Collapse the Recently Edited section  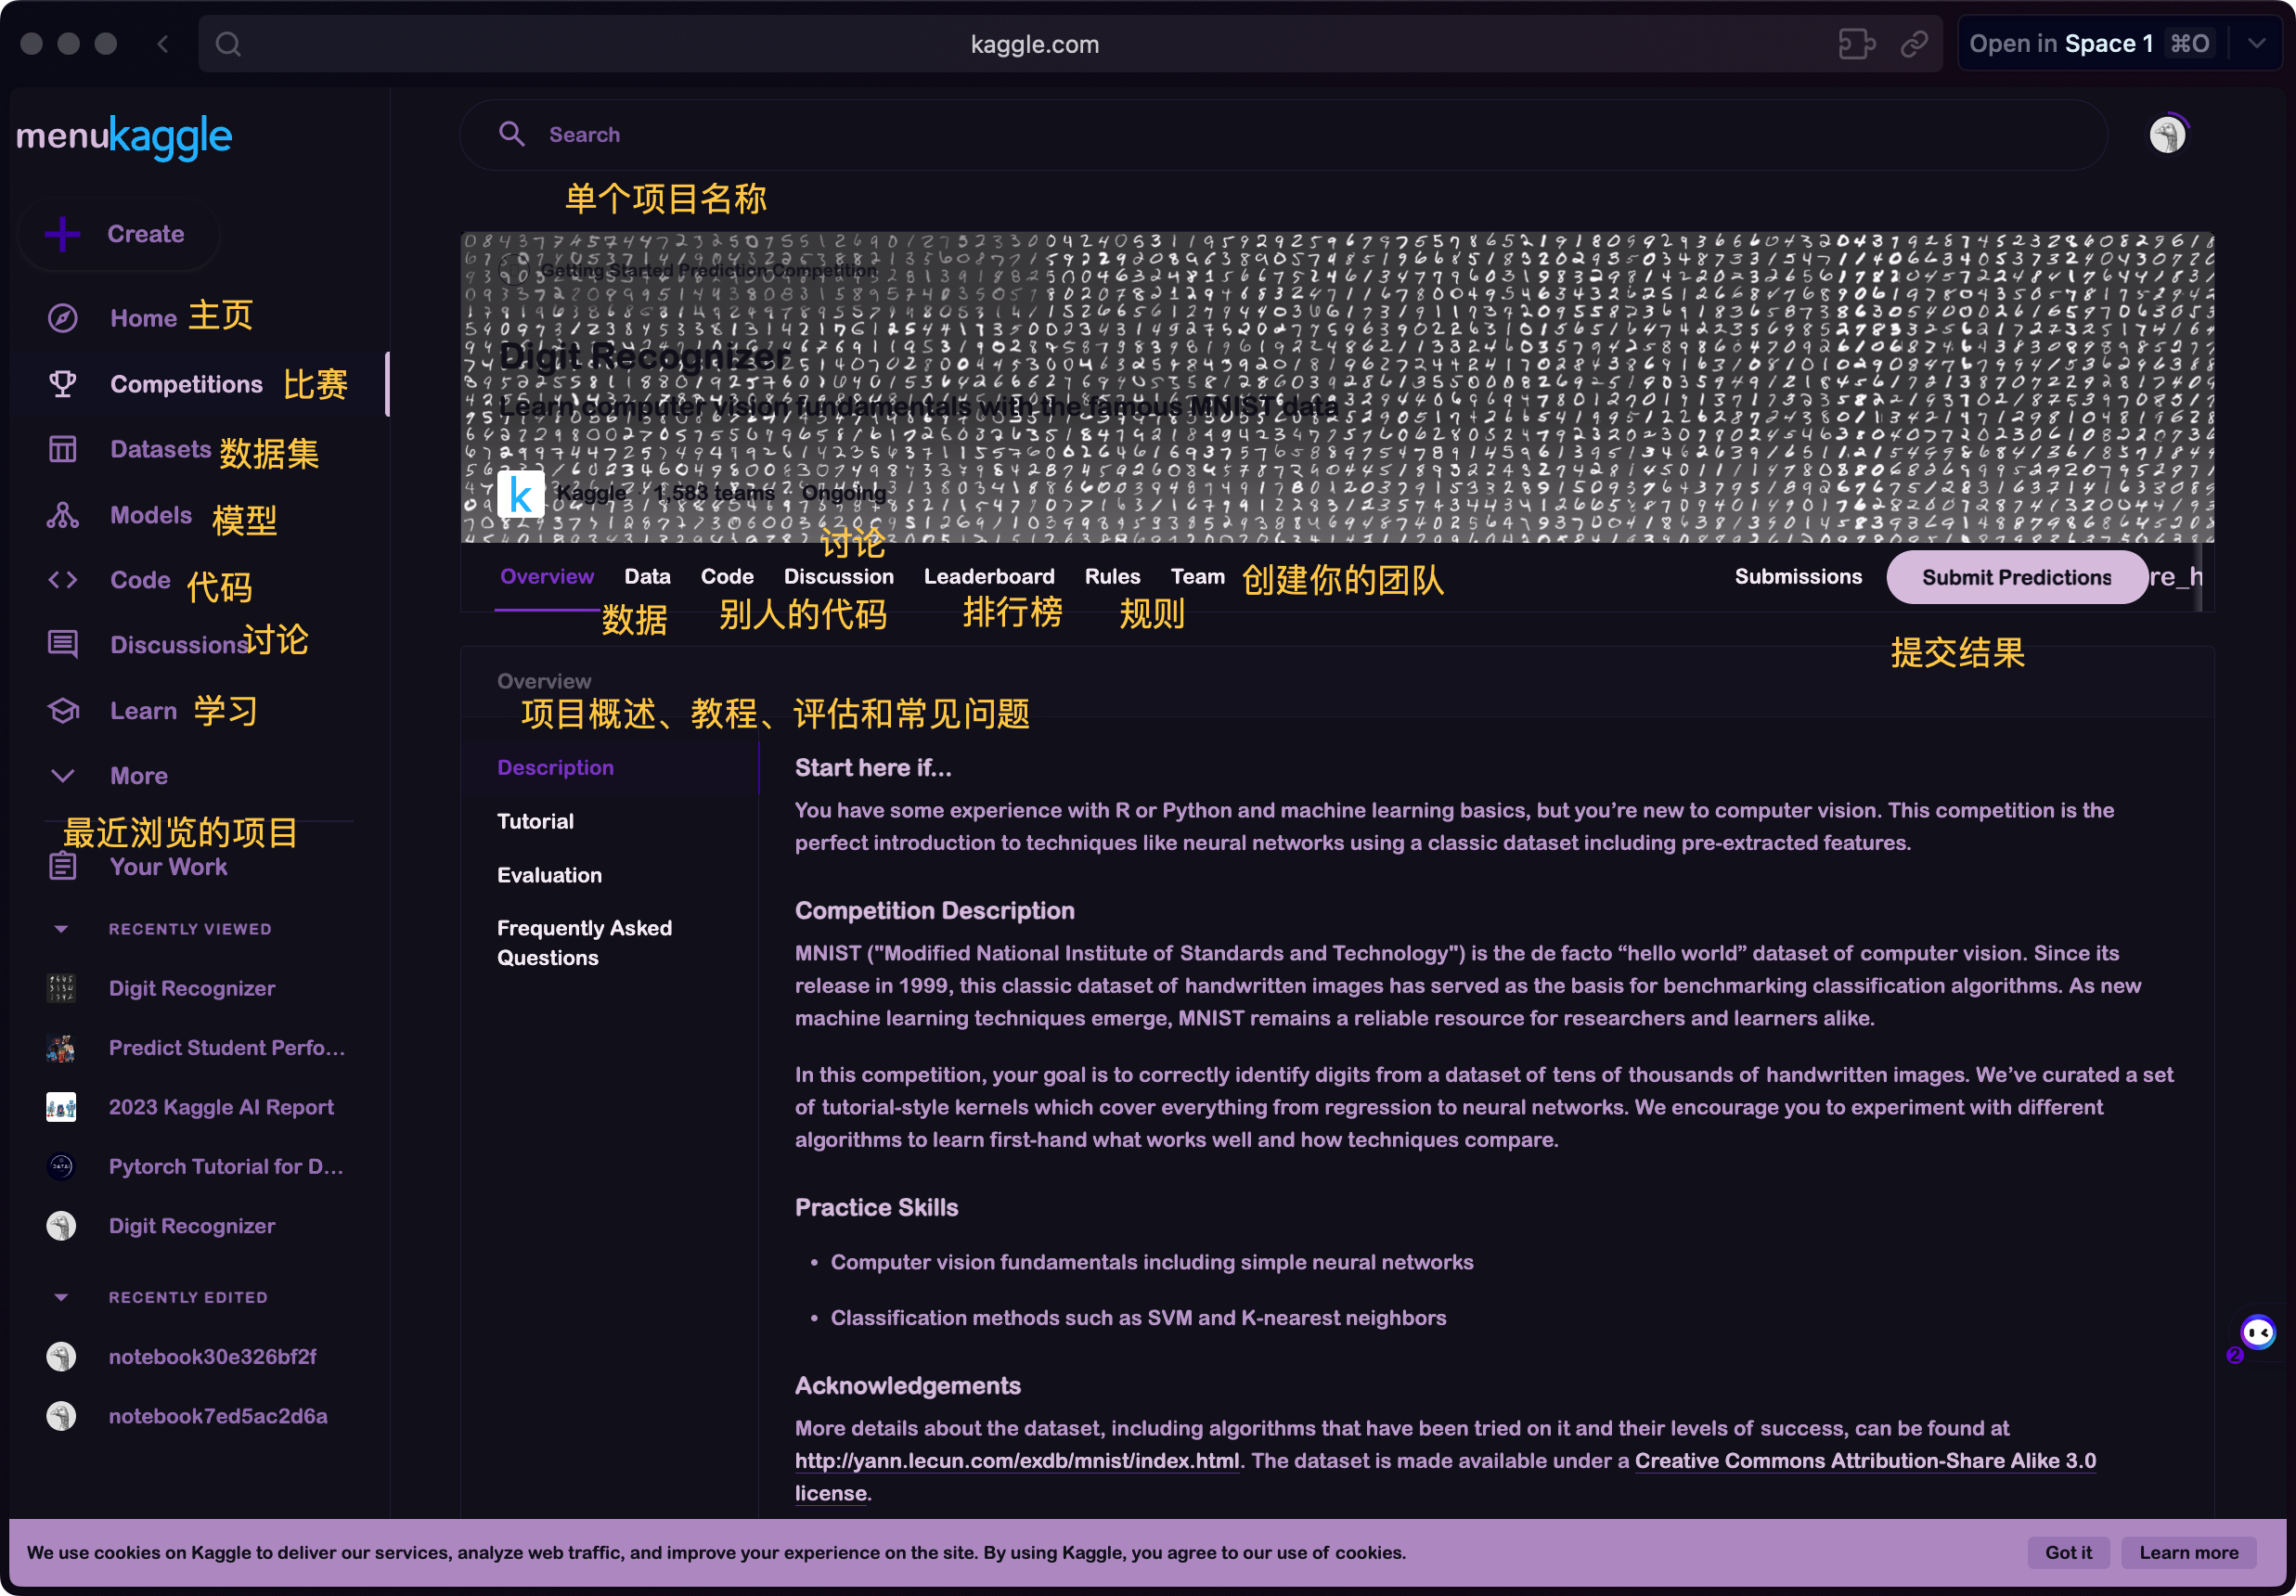61,1297
